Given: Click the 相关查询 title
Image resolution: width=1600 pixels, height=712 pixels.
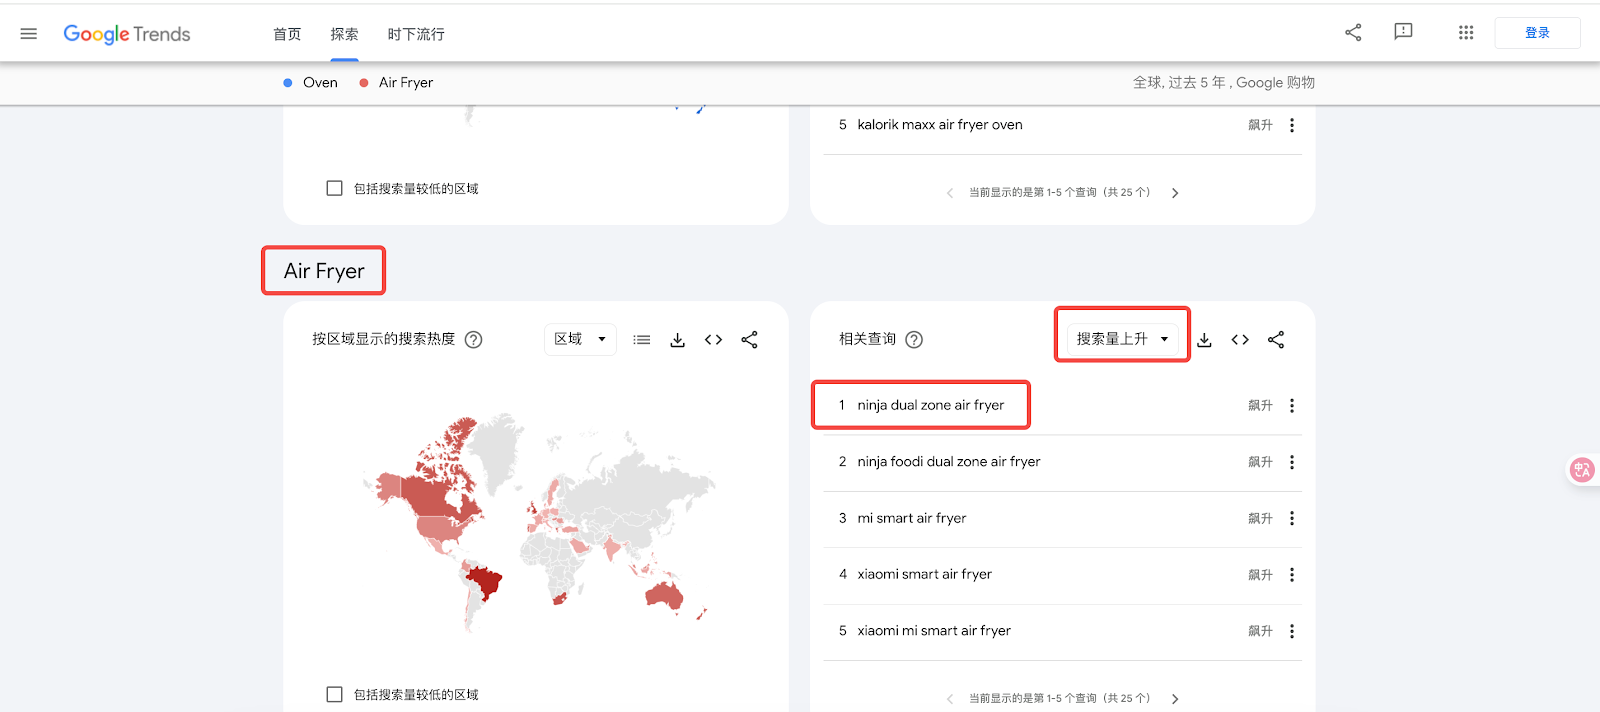Looking at the screenshot, I should point(867,339).
